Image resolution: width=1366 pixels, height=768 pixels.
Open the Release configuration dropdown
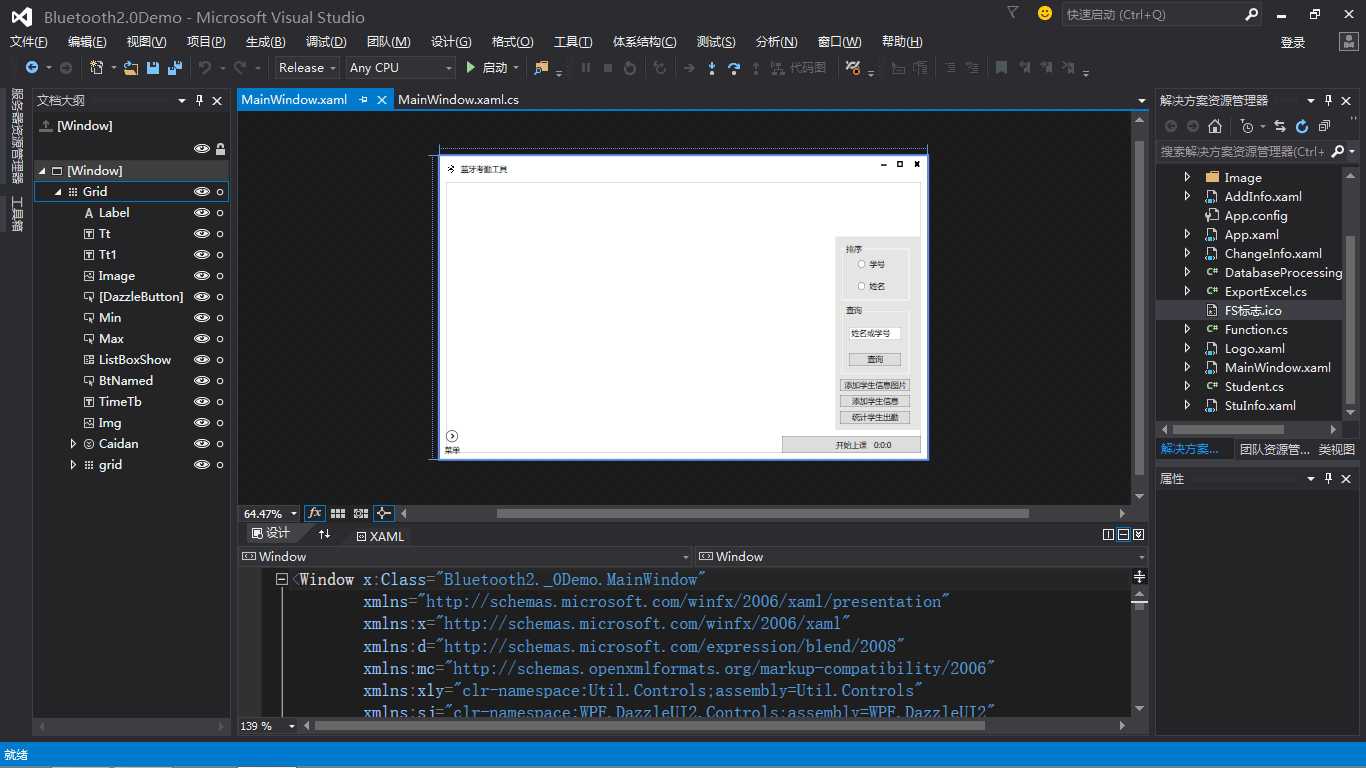click(307, 68)
